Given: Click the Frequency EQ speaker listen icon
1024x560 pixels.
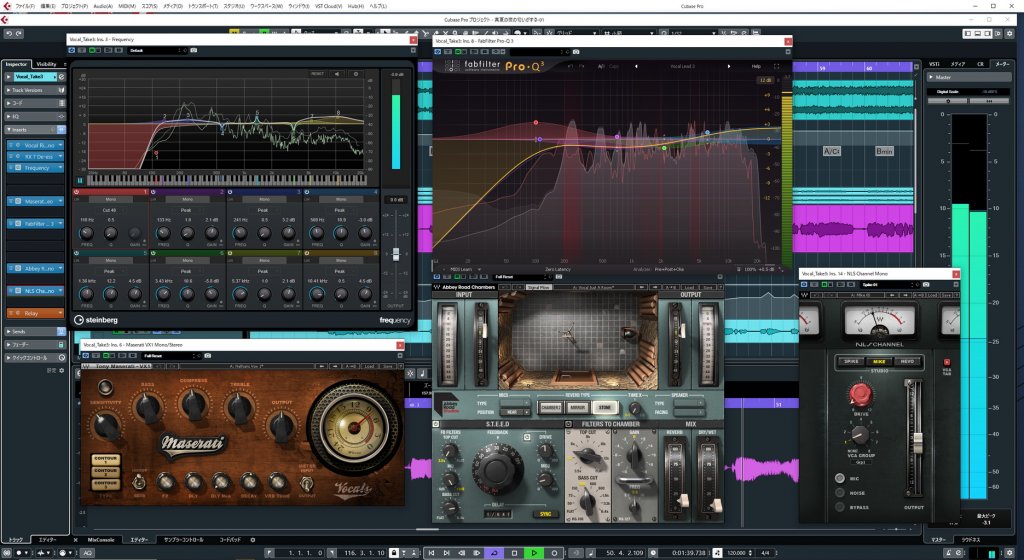Looking at the screenshot, I should [x=337, y=73].
